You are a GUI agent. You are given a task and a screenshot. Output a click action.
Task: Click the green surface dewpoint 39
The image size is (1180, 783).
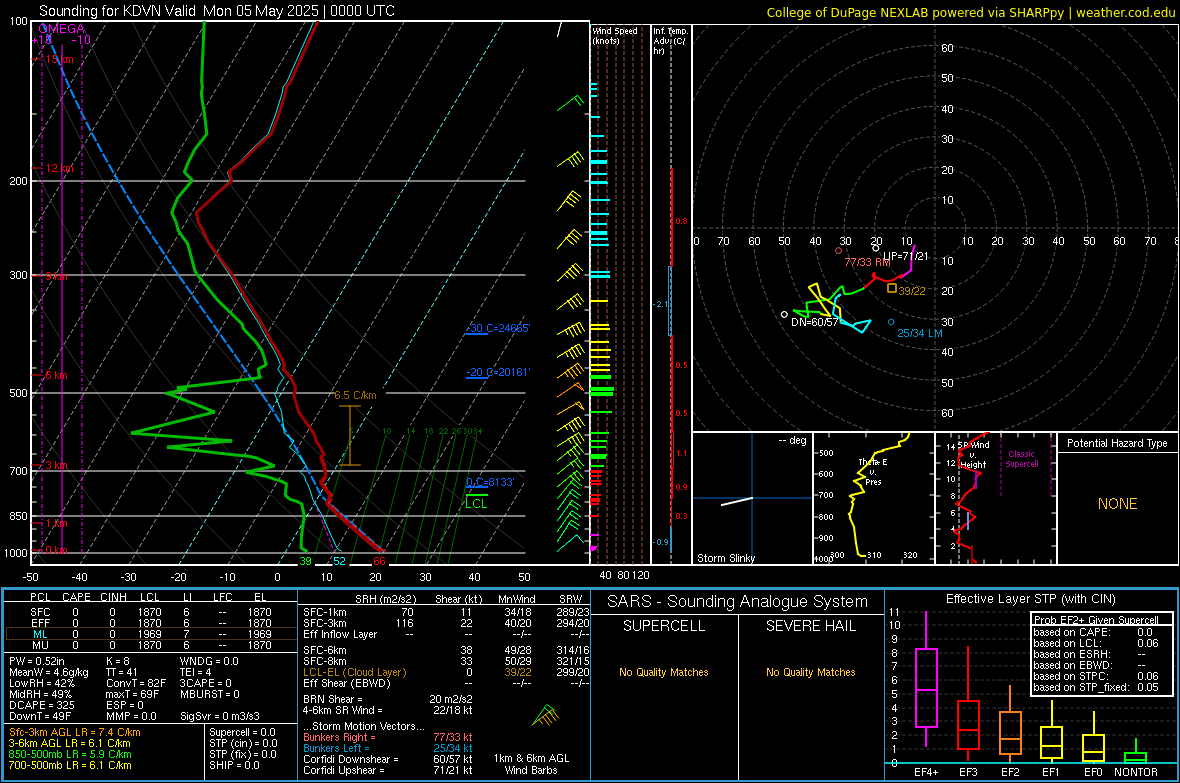point(306,561)
